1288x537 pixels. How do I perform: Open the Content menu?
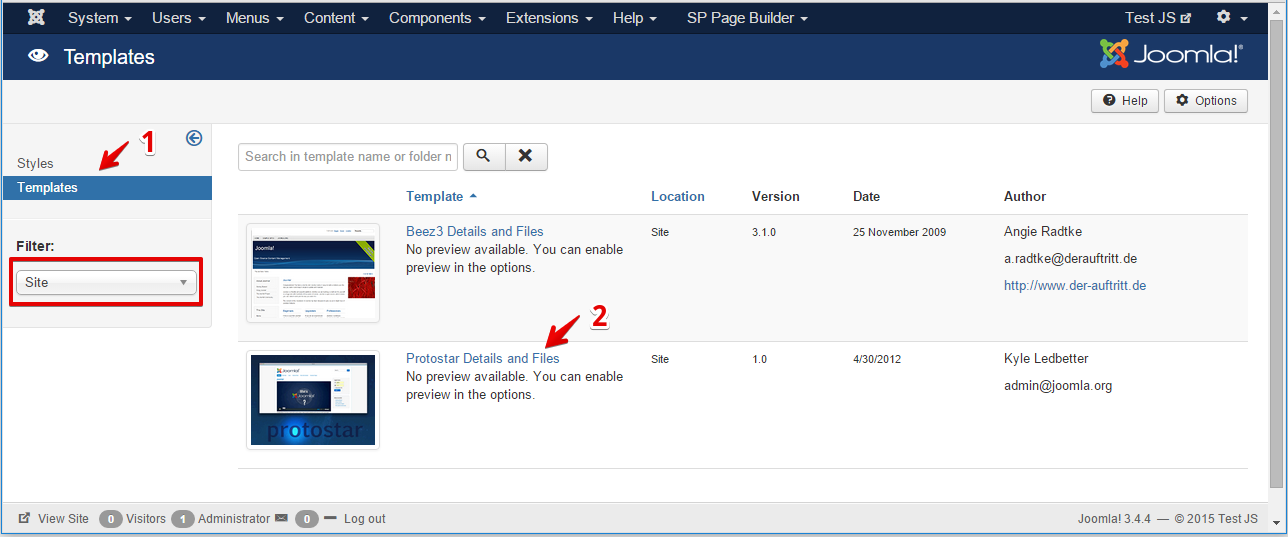click(x=336, y=18)
